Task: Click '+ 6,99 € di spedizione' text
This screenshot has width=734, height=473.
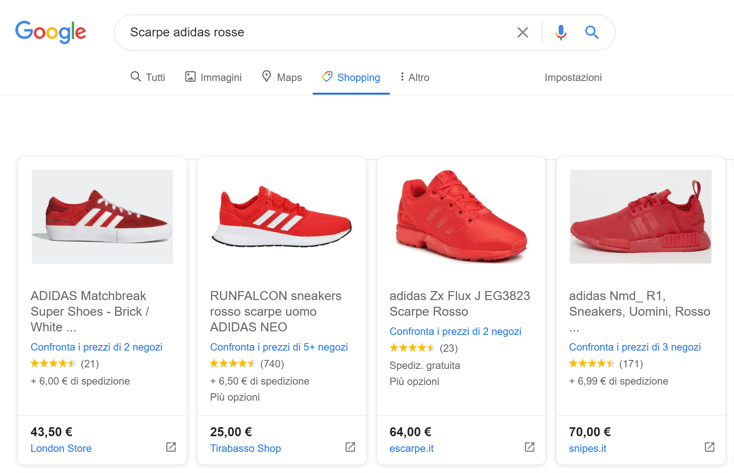Action: click(618, 381)
